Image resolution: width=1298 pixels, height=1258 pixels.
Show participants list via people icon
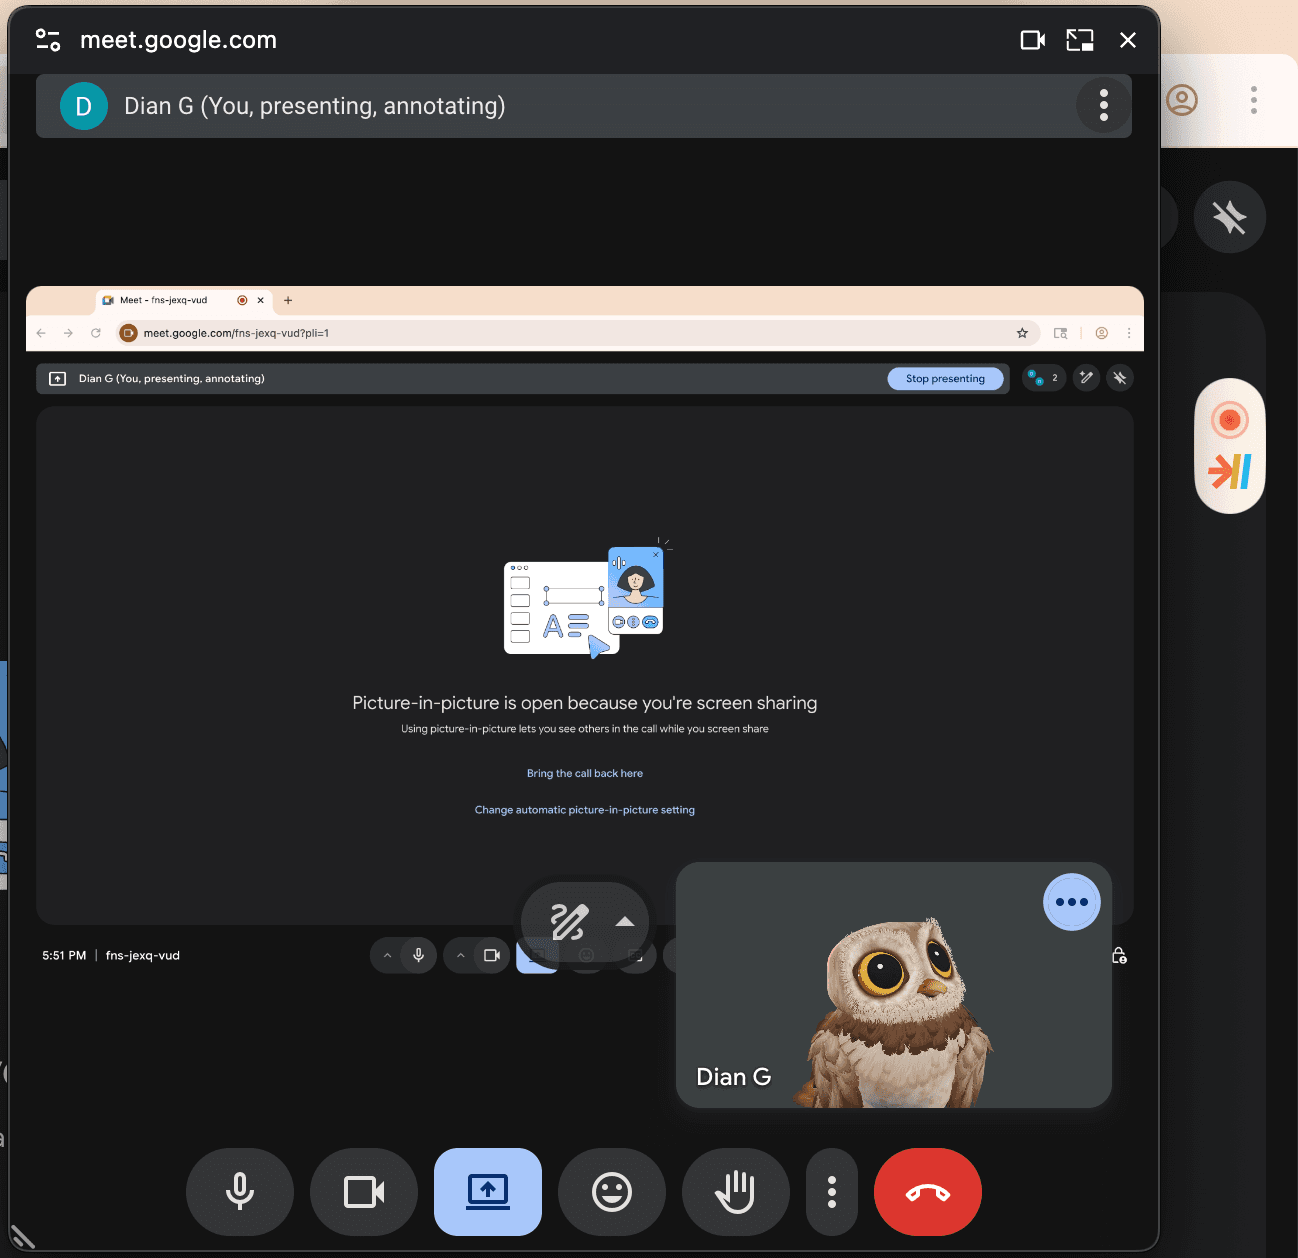pyautogui.click(x=1043, y=378)
